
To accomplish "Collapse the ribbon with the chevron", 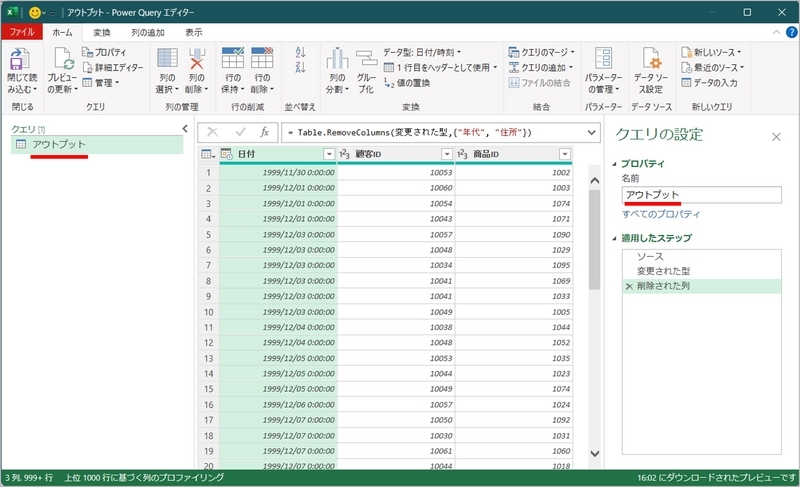I will coord(776,32).
